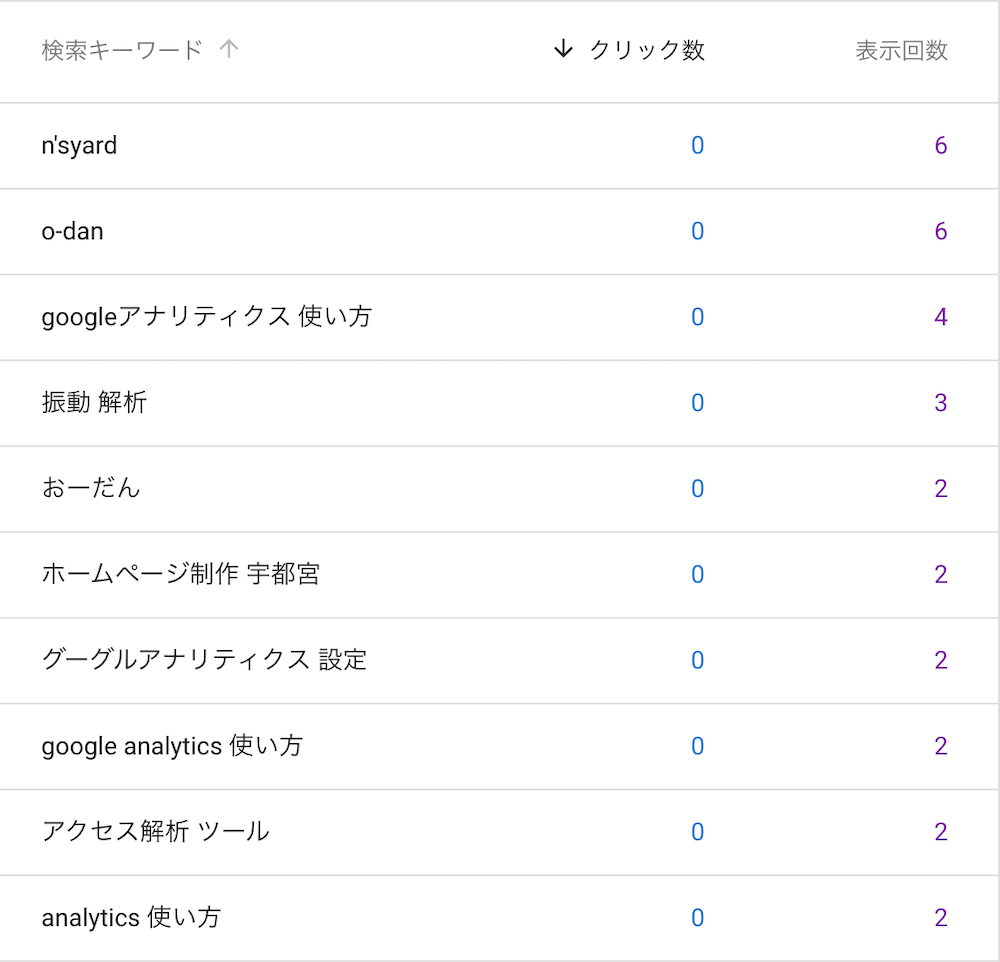Click the impressions value 4 for googleアナリティクス
The width and height of the screenshot is (1000, 962).
941,317
